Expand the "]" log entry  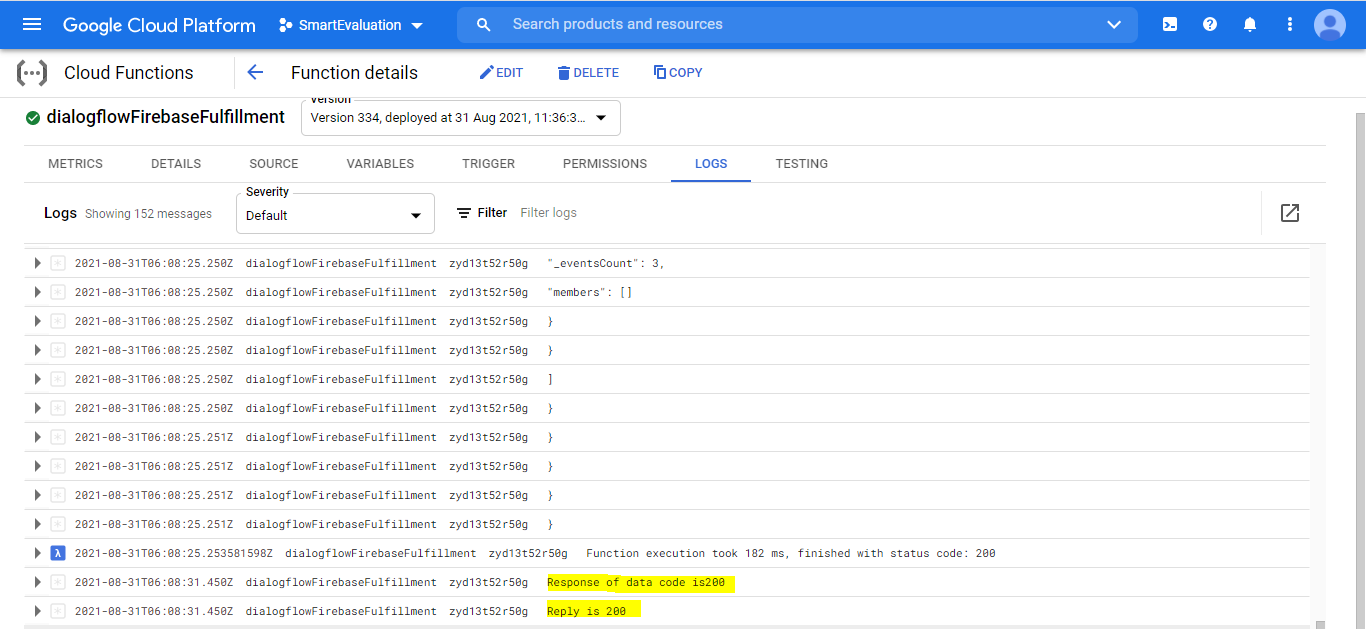38,379
